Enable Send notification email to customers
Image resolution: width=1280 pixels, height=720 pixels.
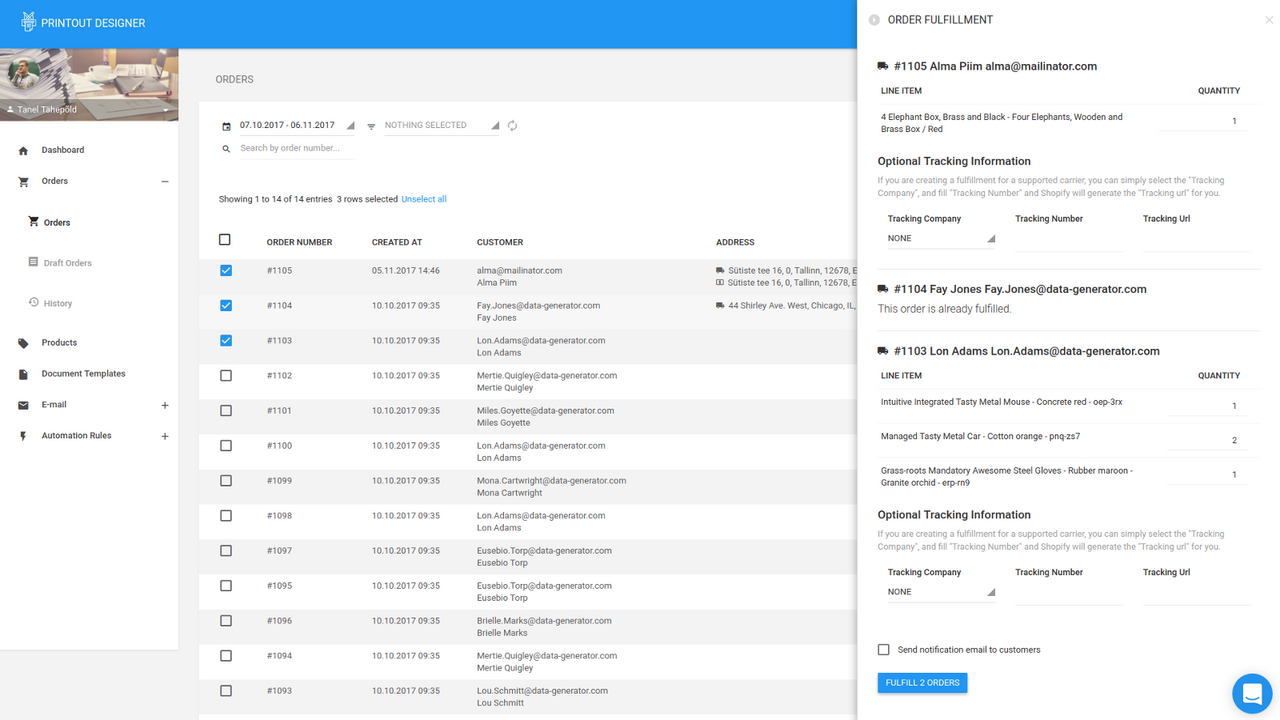point(883,649)
